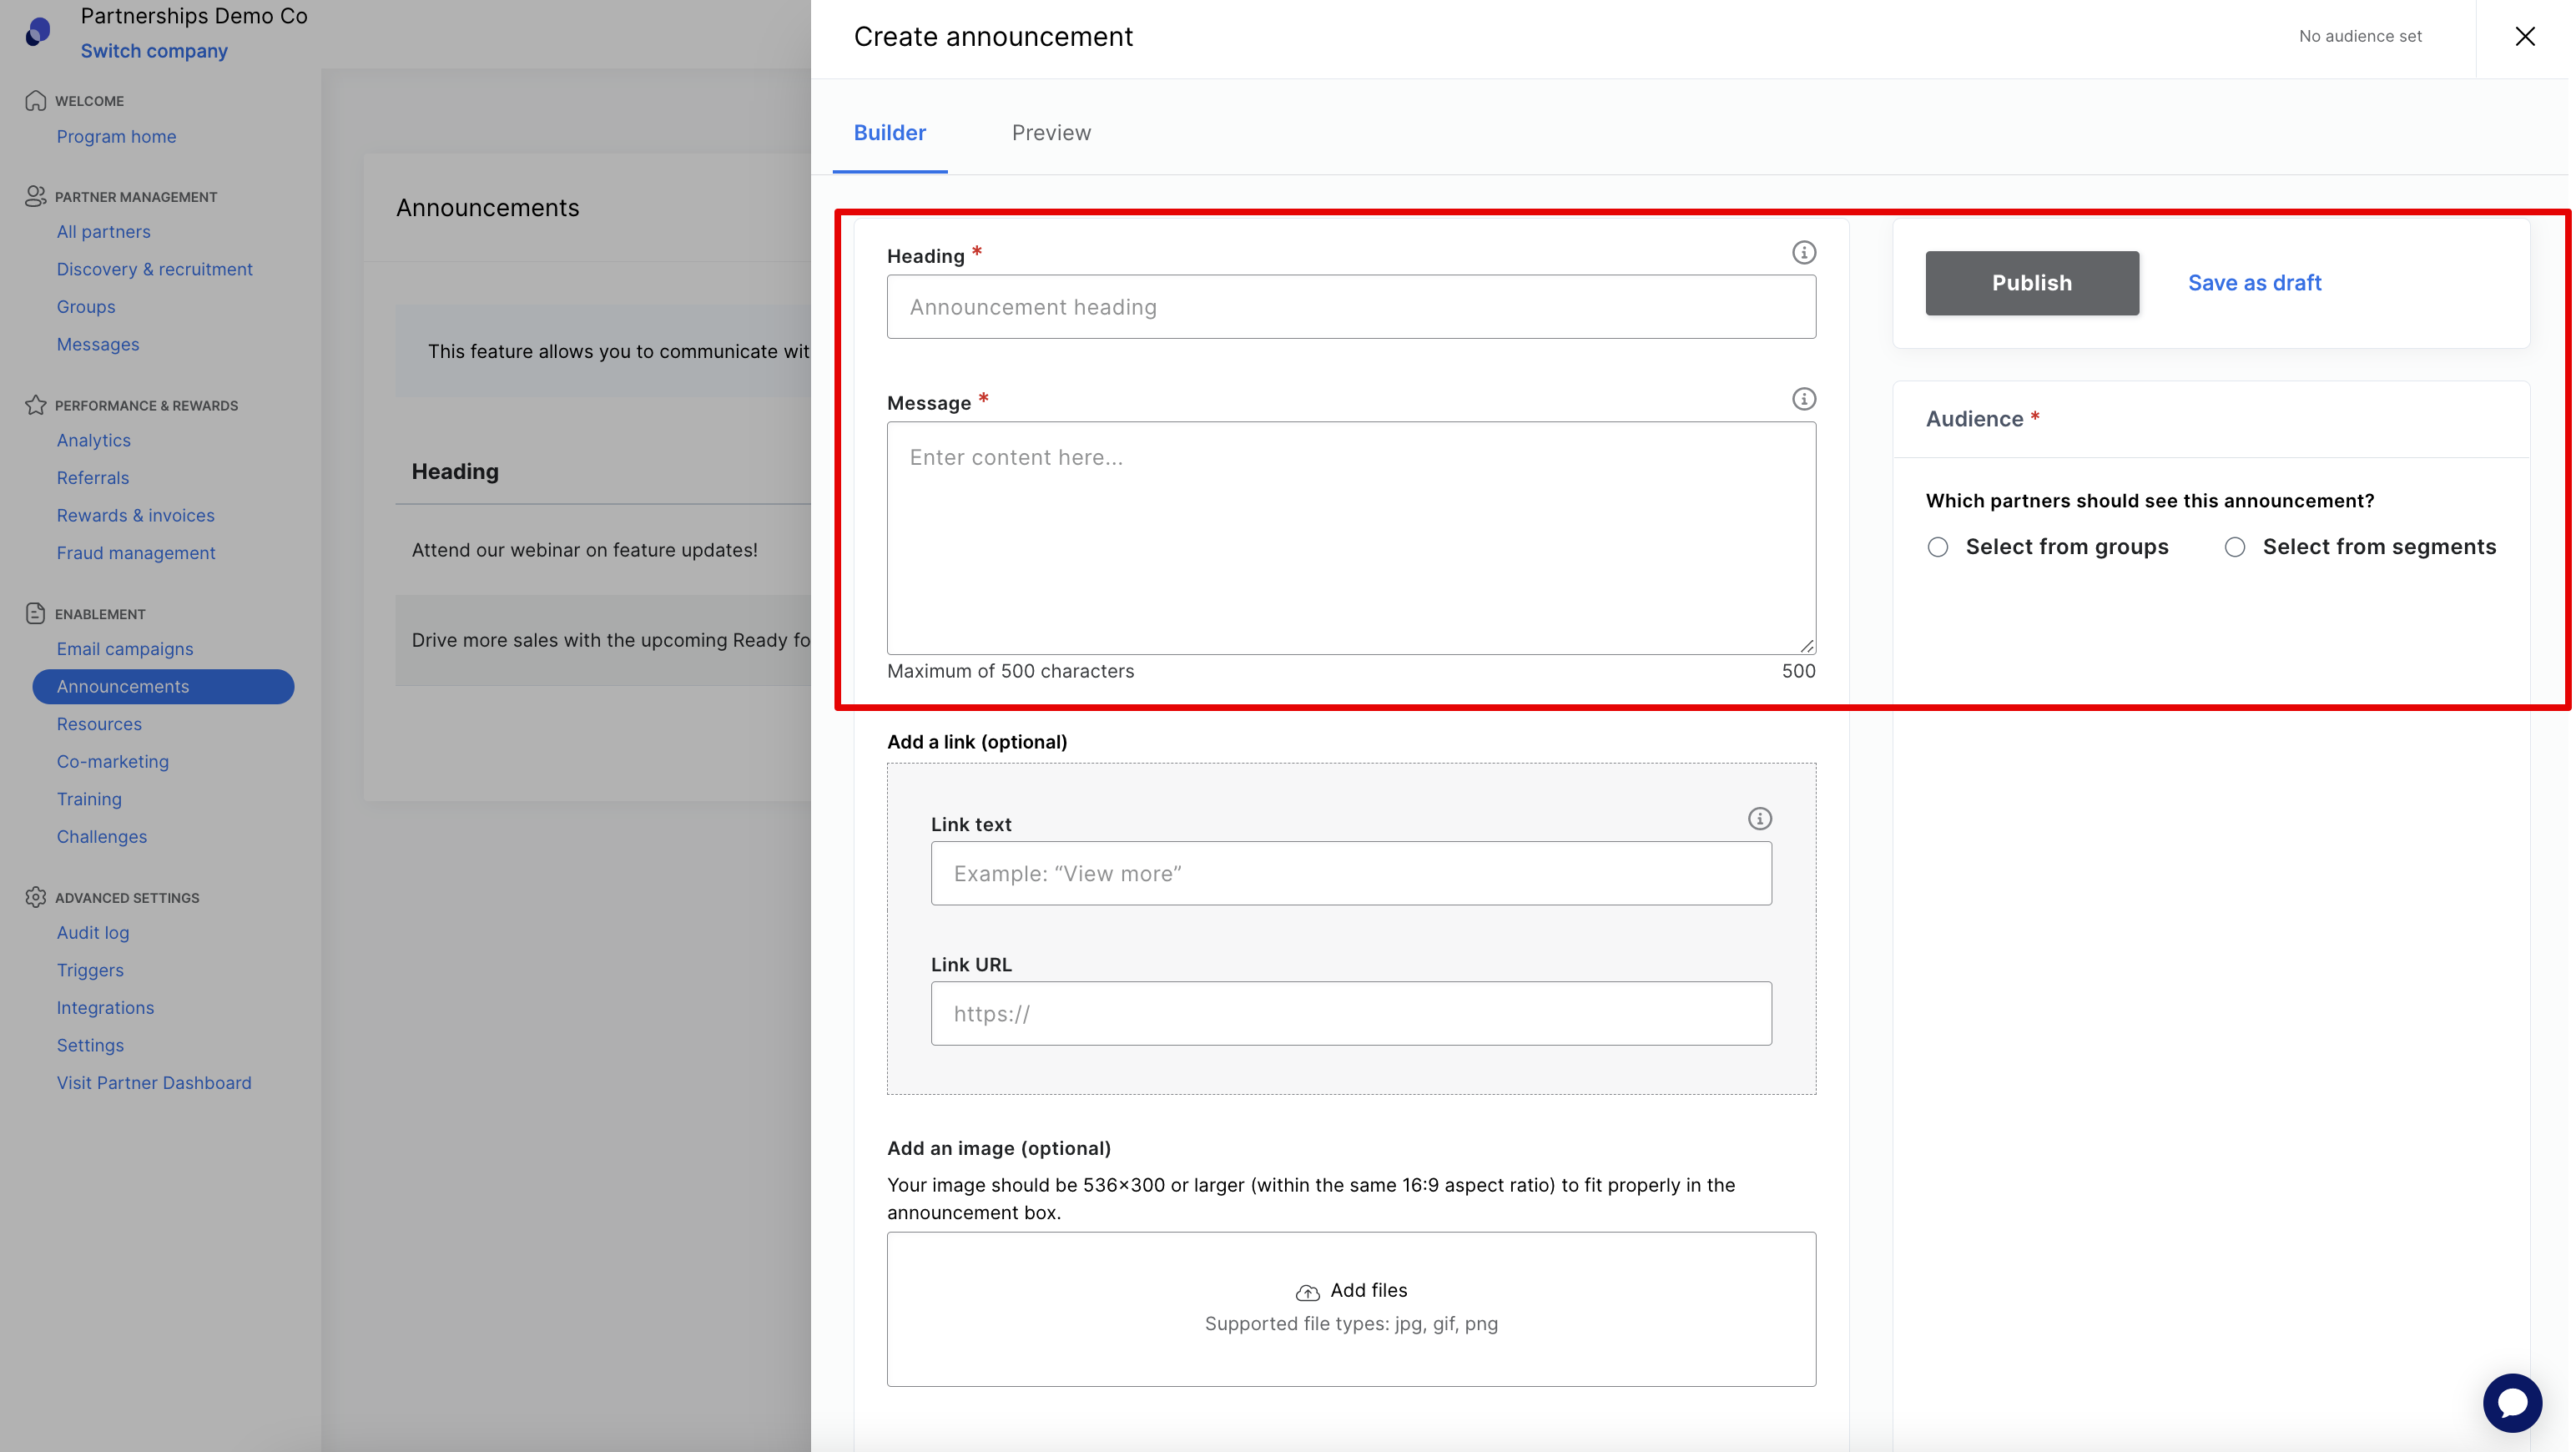Open the chat support bubble
The height and width of the screenshot is (1452, 2576).
click(x=2511, y=1402)
